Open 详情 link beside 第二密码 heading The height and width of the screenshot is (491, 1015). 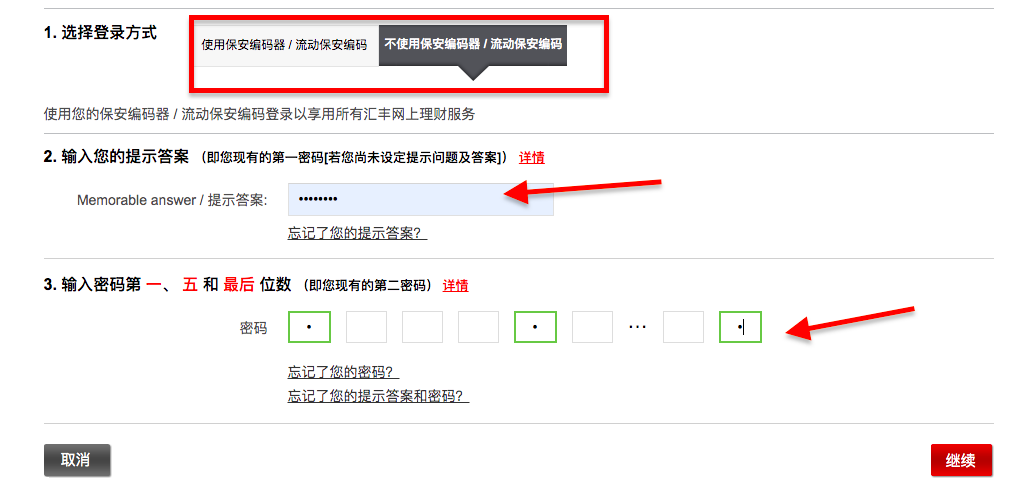456,285
